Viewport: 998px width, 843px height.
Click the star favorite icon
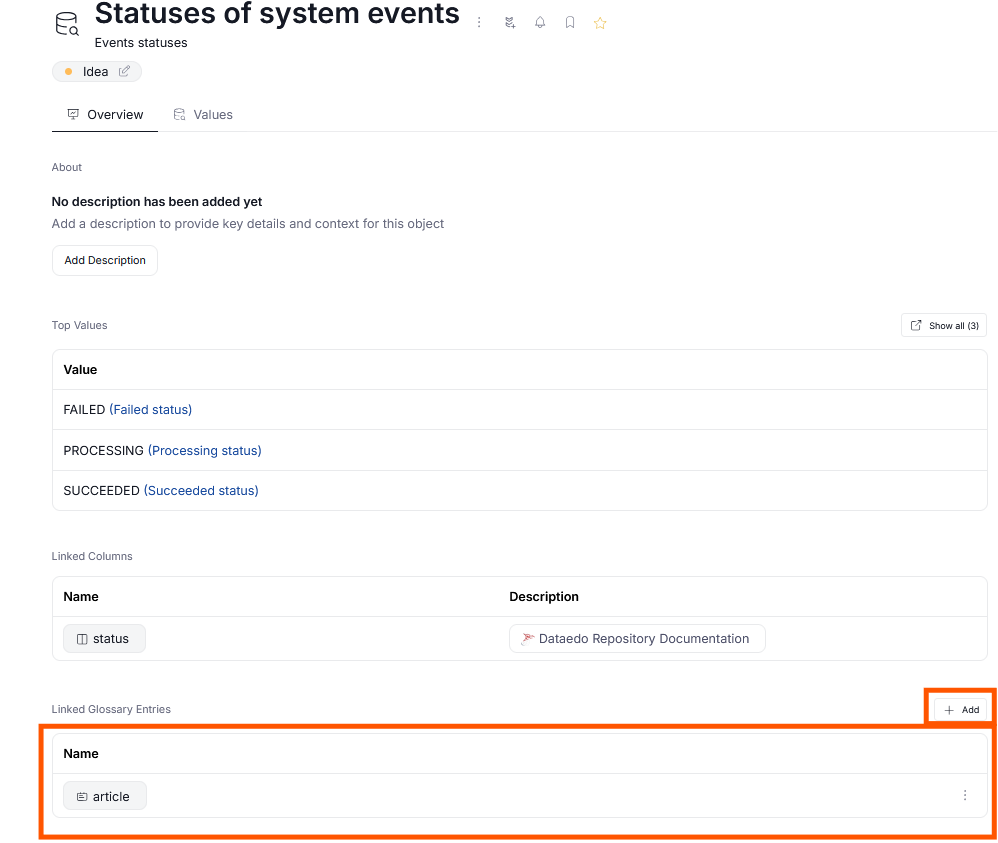(600, 22)
